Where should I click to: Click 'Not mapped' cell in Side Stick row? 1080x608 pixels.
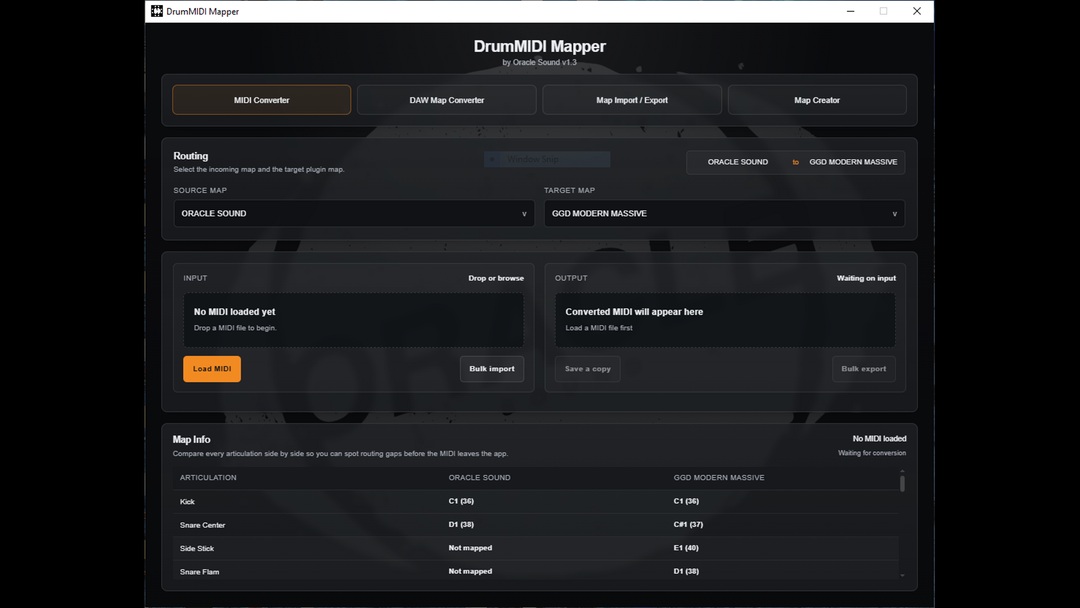470,548
